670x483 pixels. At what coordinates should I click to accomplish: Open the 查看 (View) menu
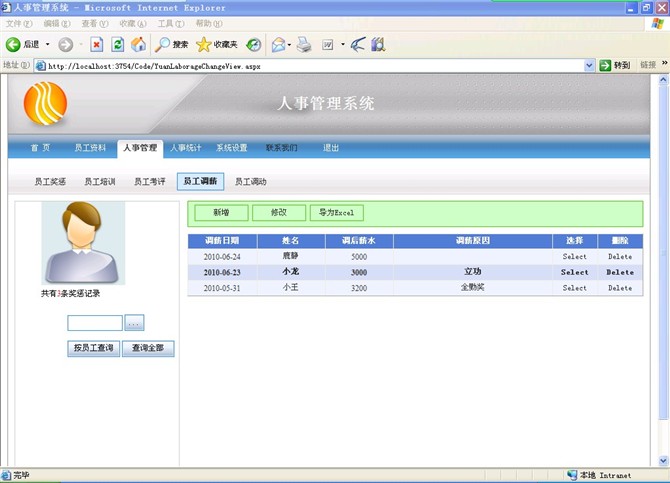coord(95,24)
